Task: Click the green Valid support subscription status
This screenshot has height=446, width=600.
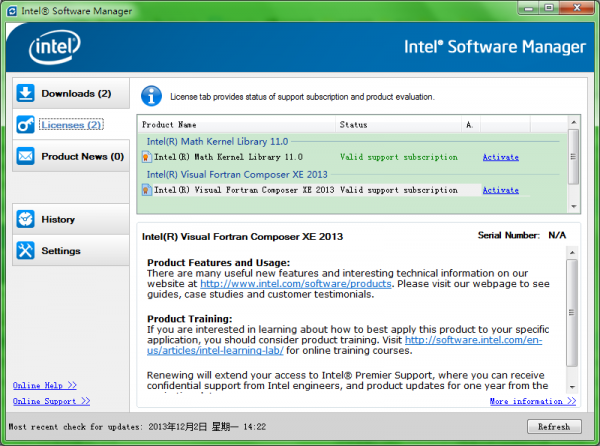Action: pos(399,157)
